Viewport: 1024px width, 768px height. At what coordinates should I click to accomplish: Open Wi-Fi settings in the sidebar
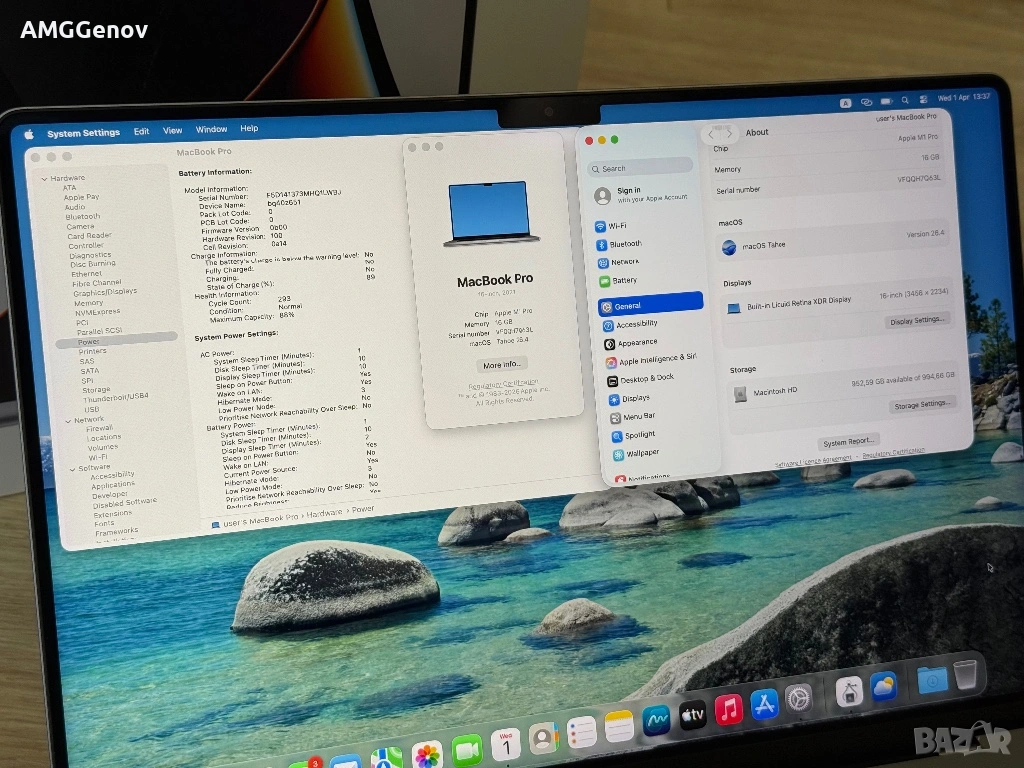pos(617,226)
